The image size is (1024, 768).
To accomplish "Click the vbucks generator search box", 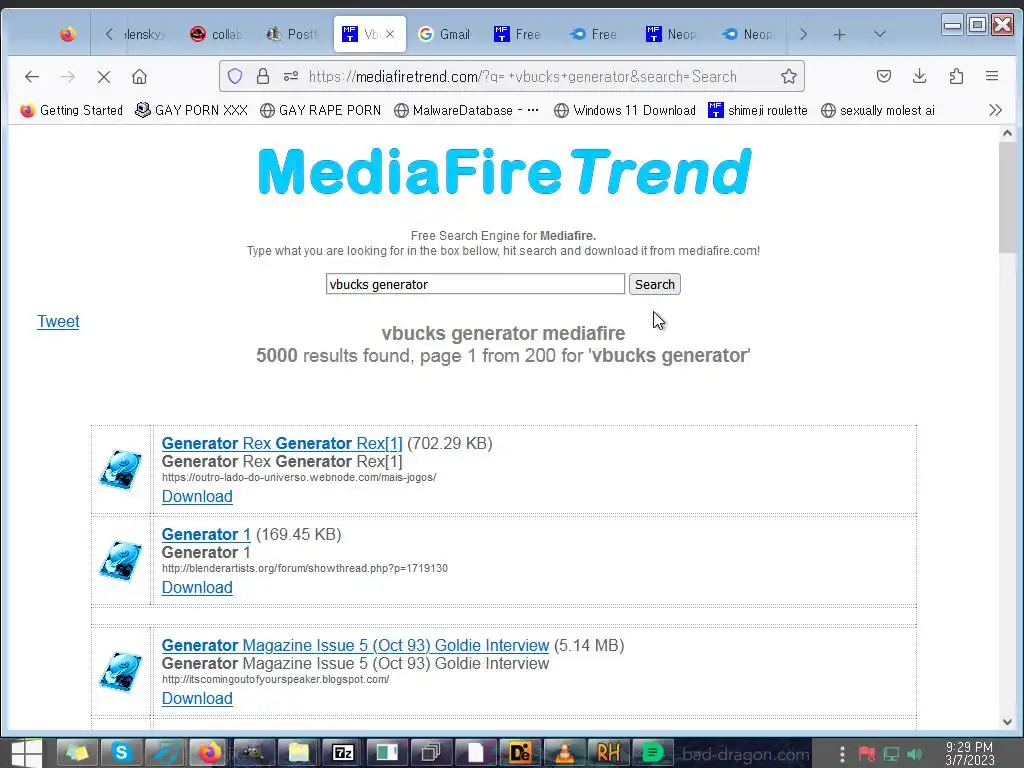I will (x=475, y=284).
